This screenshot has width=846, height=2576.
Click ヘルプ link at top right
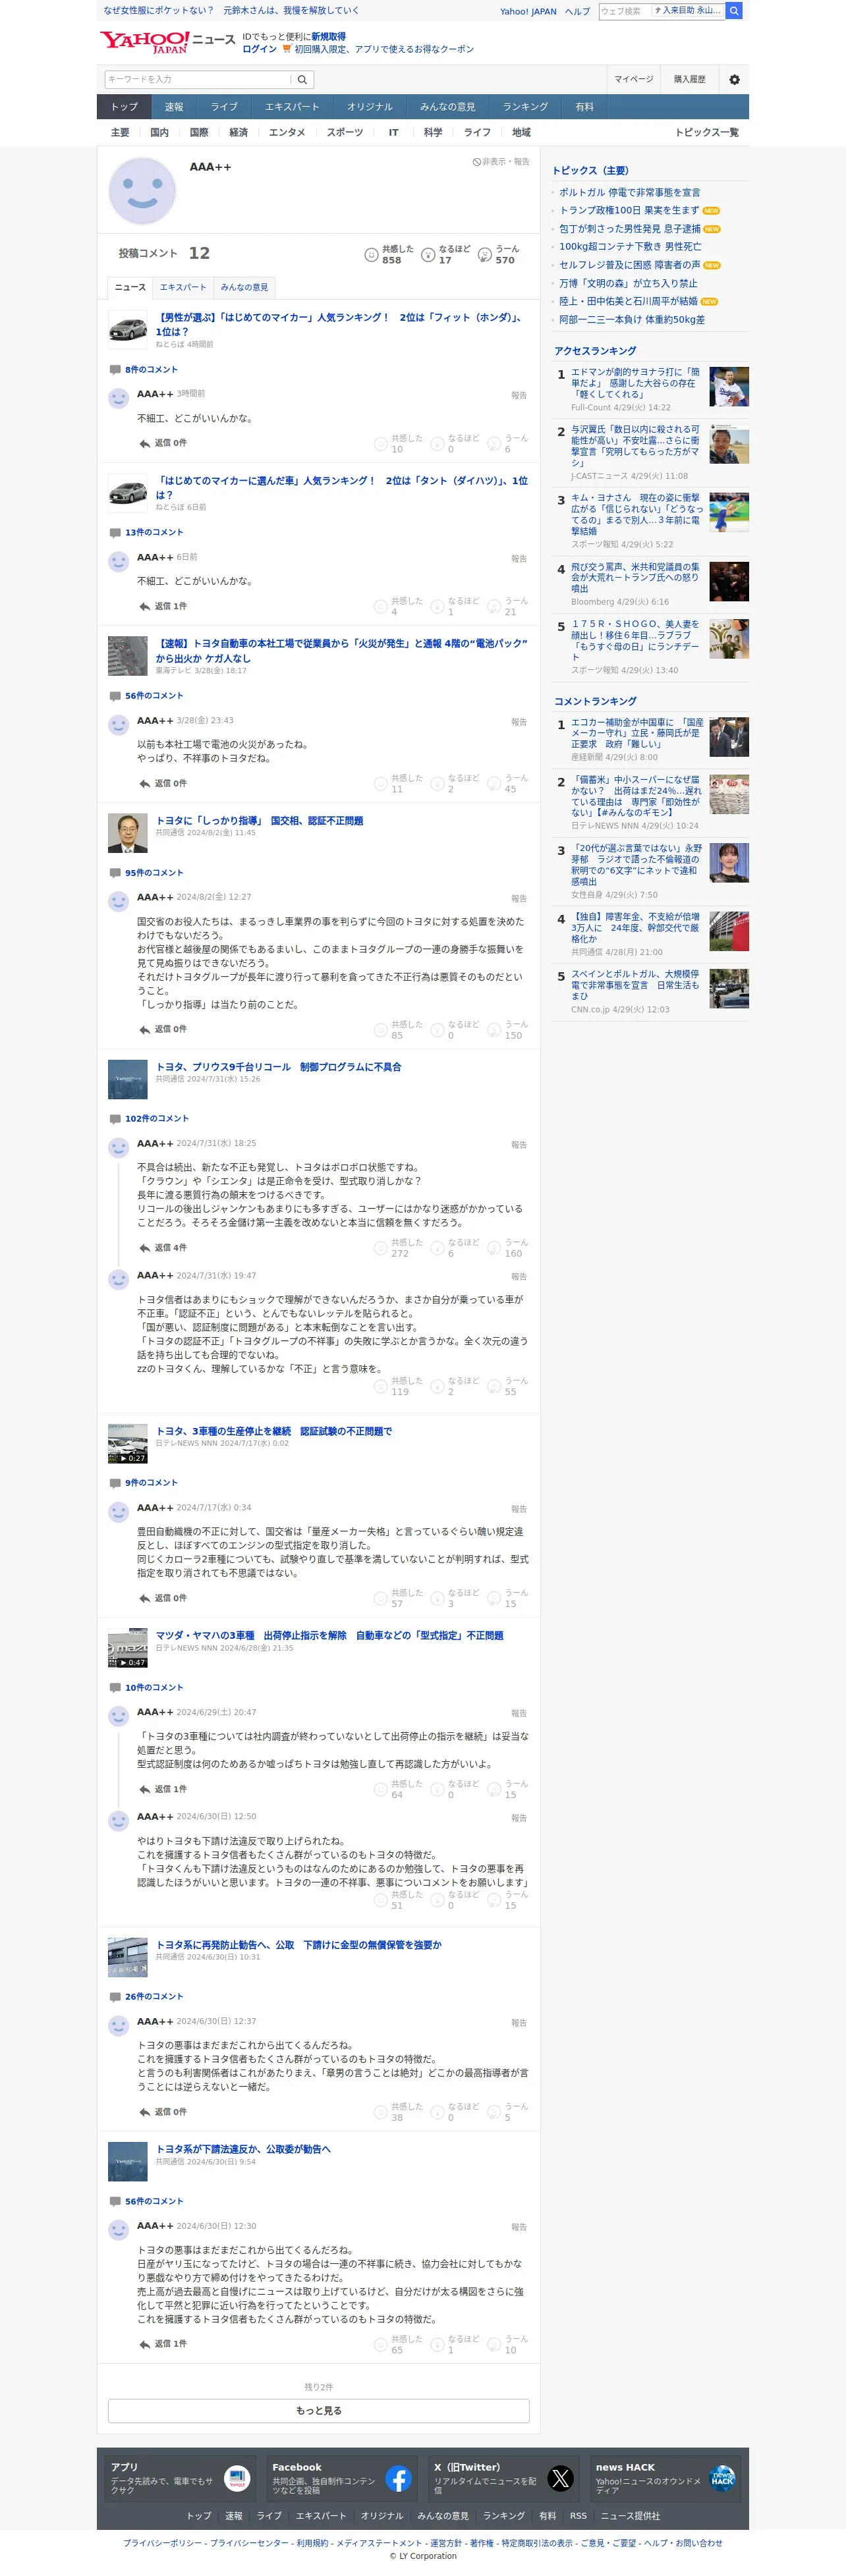577,11
